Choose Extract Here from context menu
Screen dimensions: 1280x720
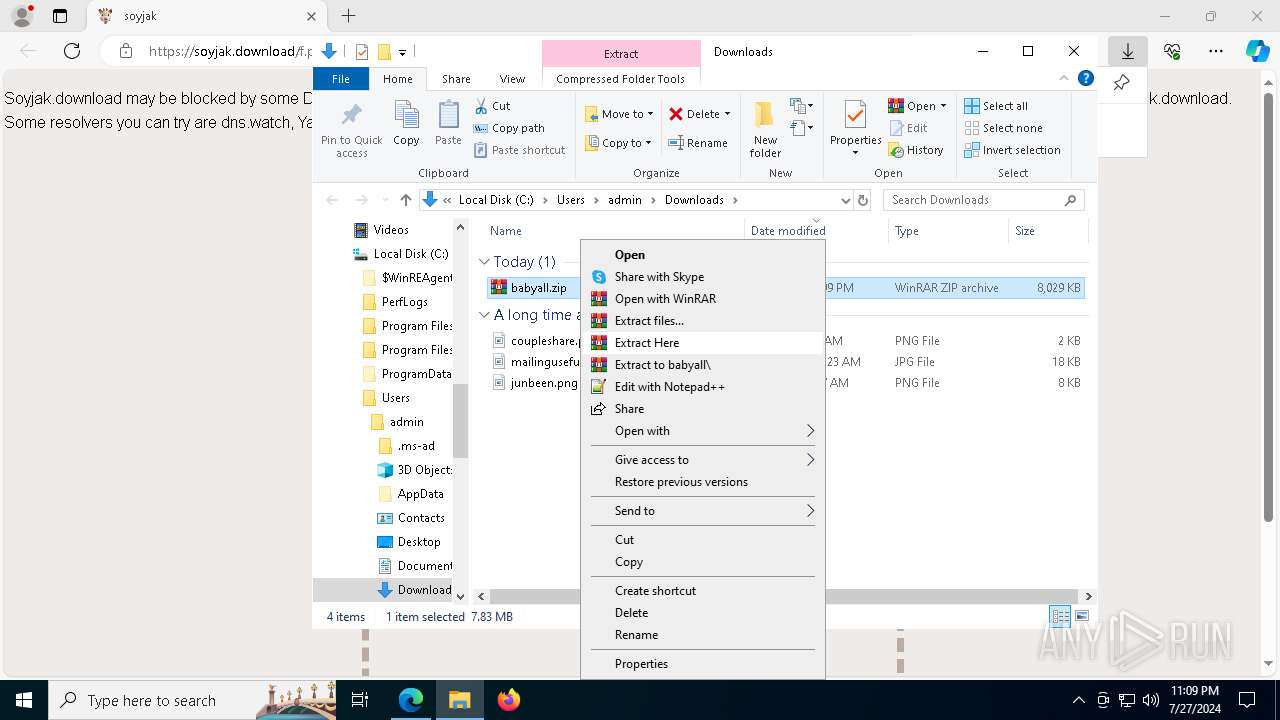point(703,343)
